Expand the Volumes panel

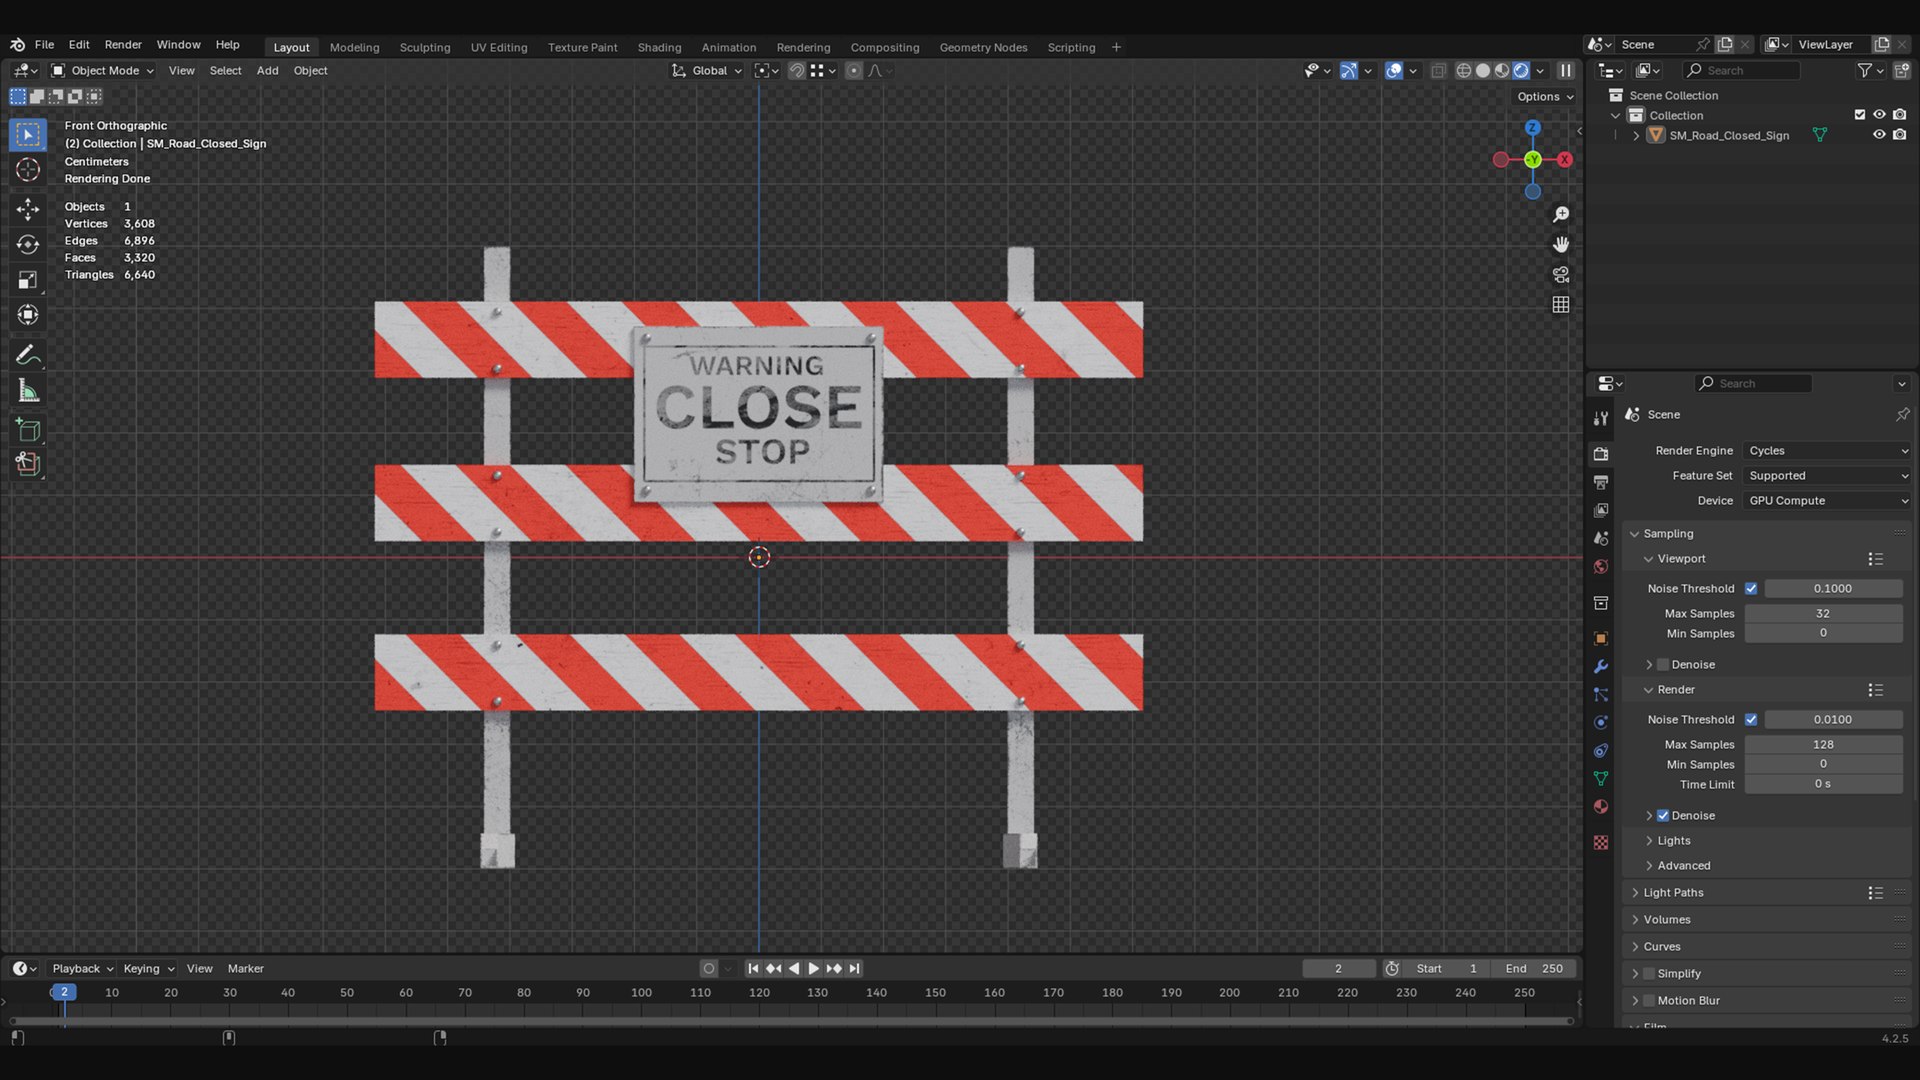1667,920
